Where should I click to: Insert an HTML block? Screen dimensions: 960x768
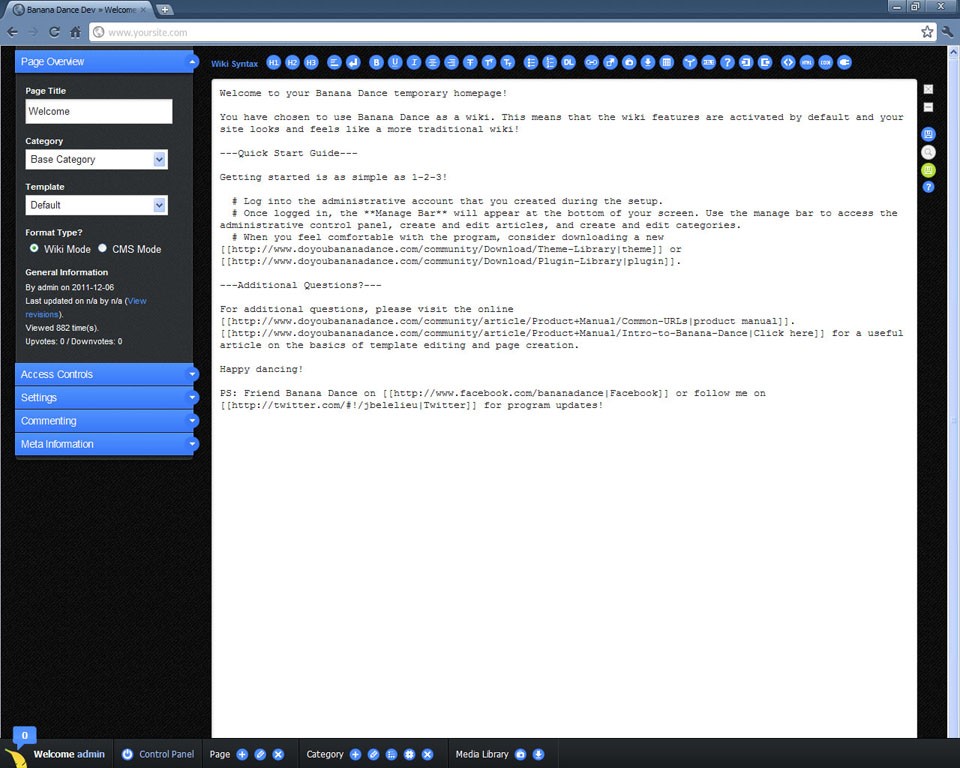click(807, 62)
